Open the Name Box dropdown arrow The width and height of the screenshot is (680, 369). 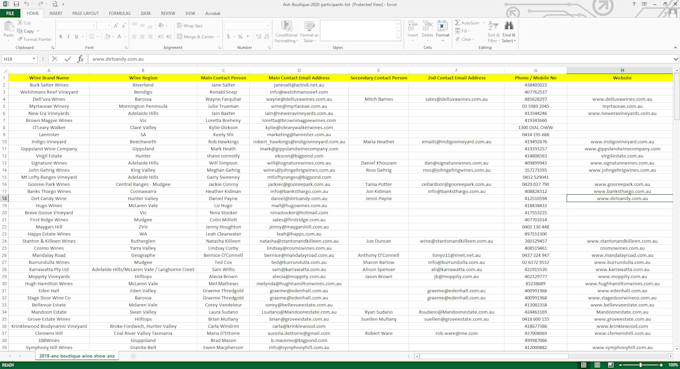coord(34,59)
